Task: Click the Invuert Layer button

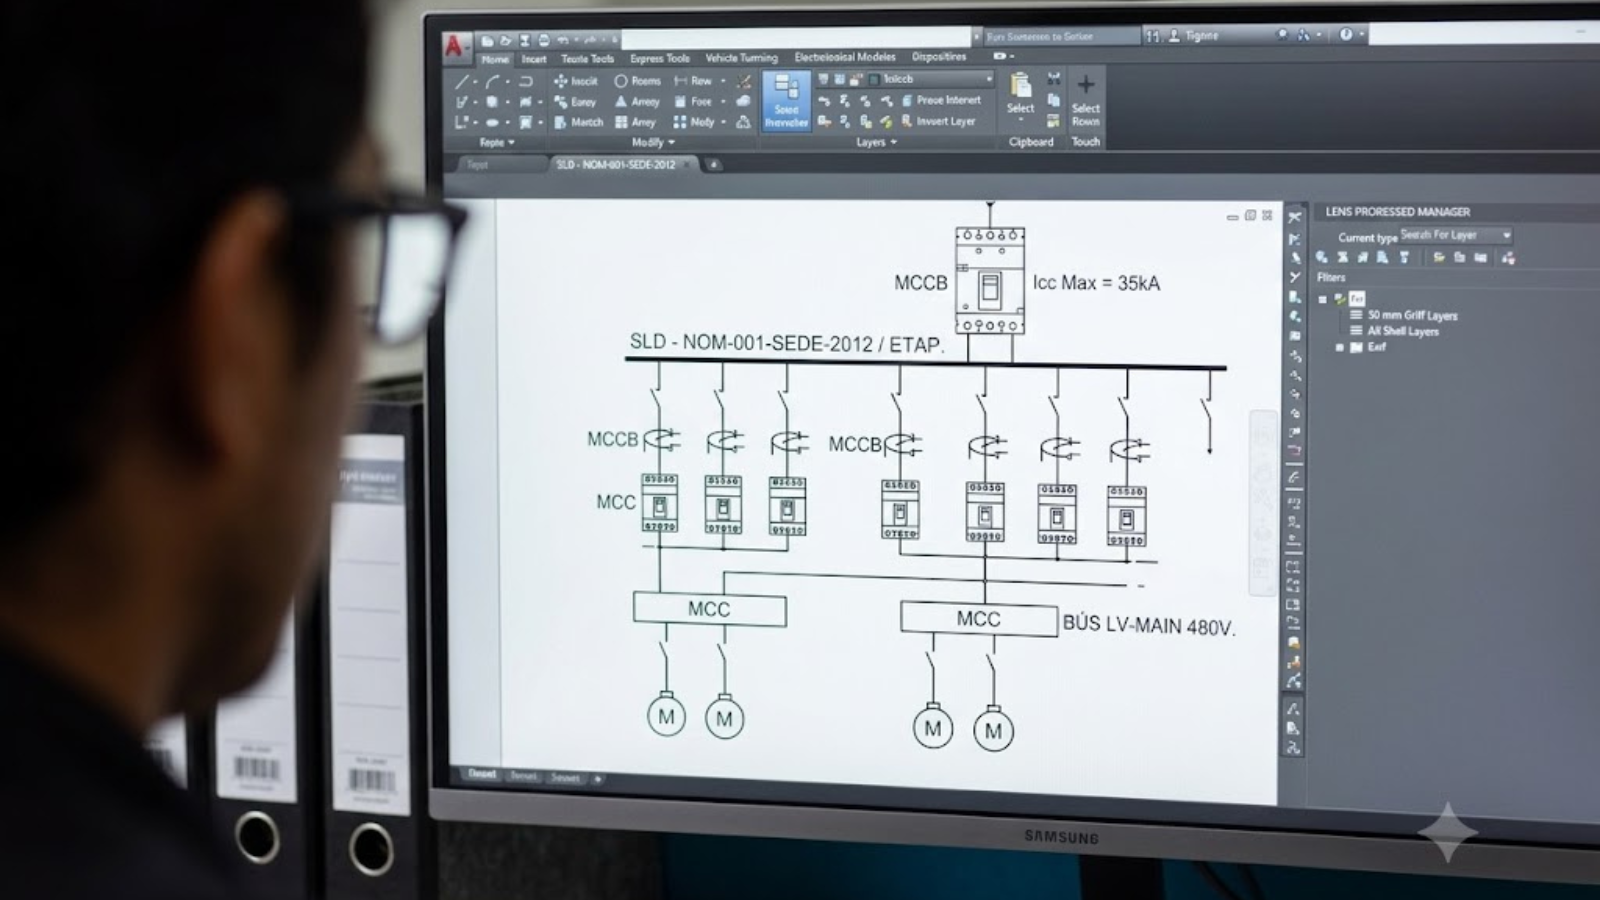Action: (x=938, y=121)
